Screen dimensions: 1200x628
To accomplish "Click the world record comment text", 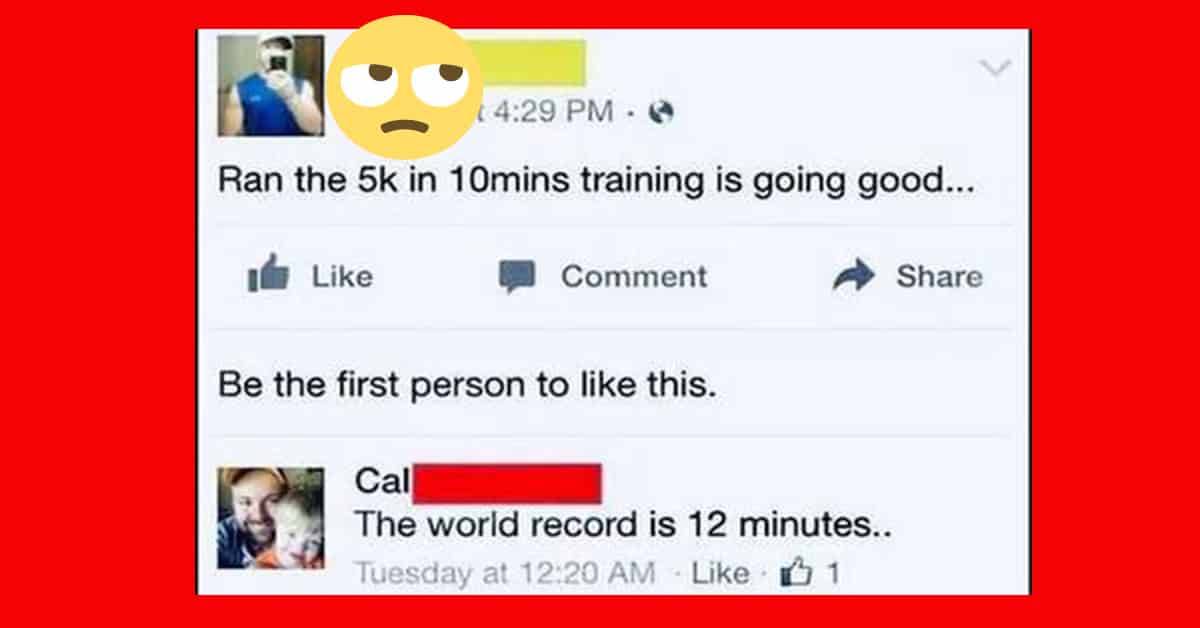I will click(622, 526).
